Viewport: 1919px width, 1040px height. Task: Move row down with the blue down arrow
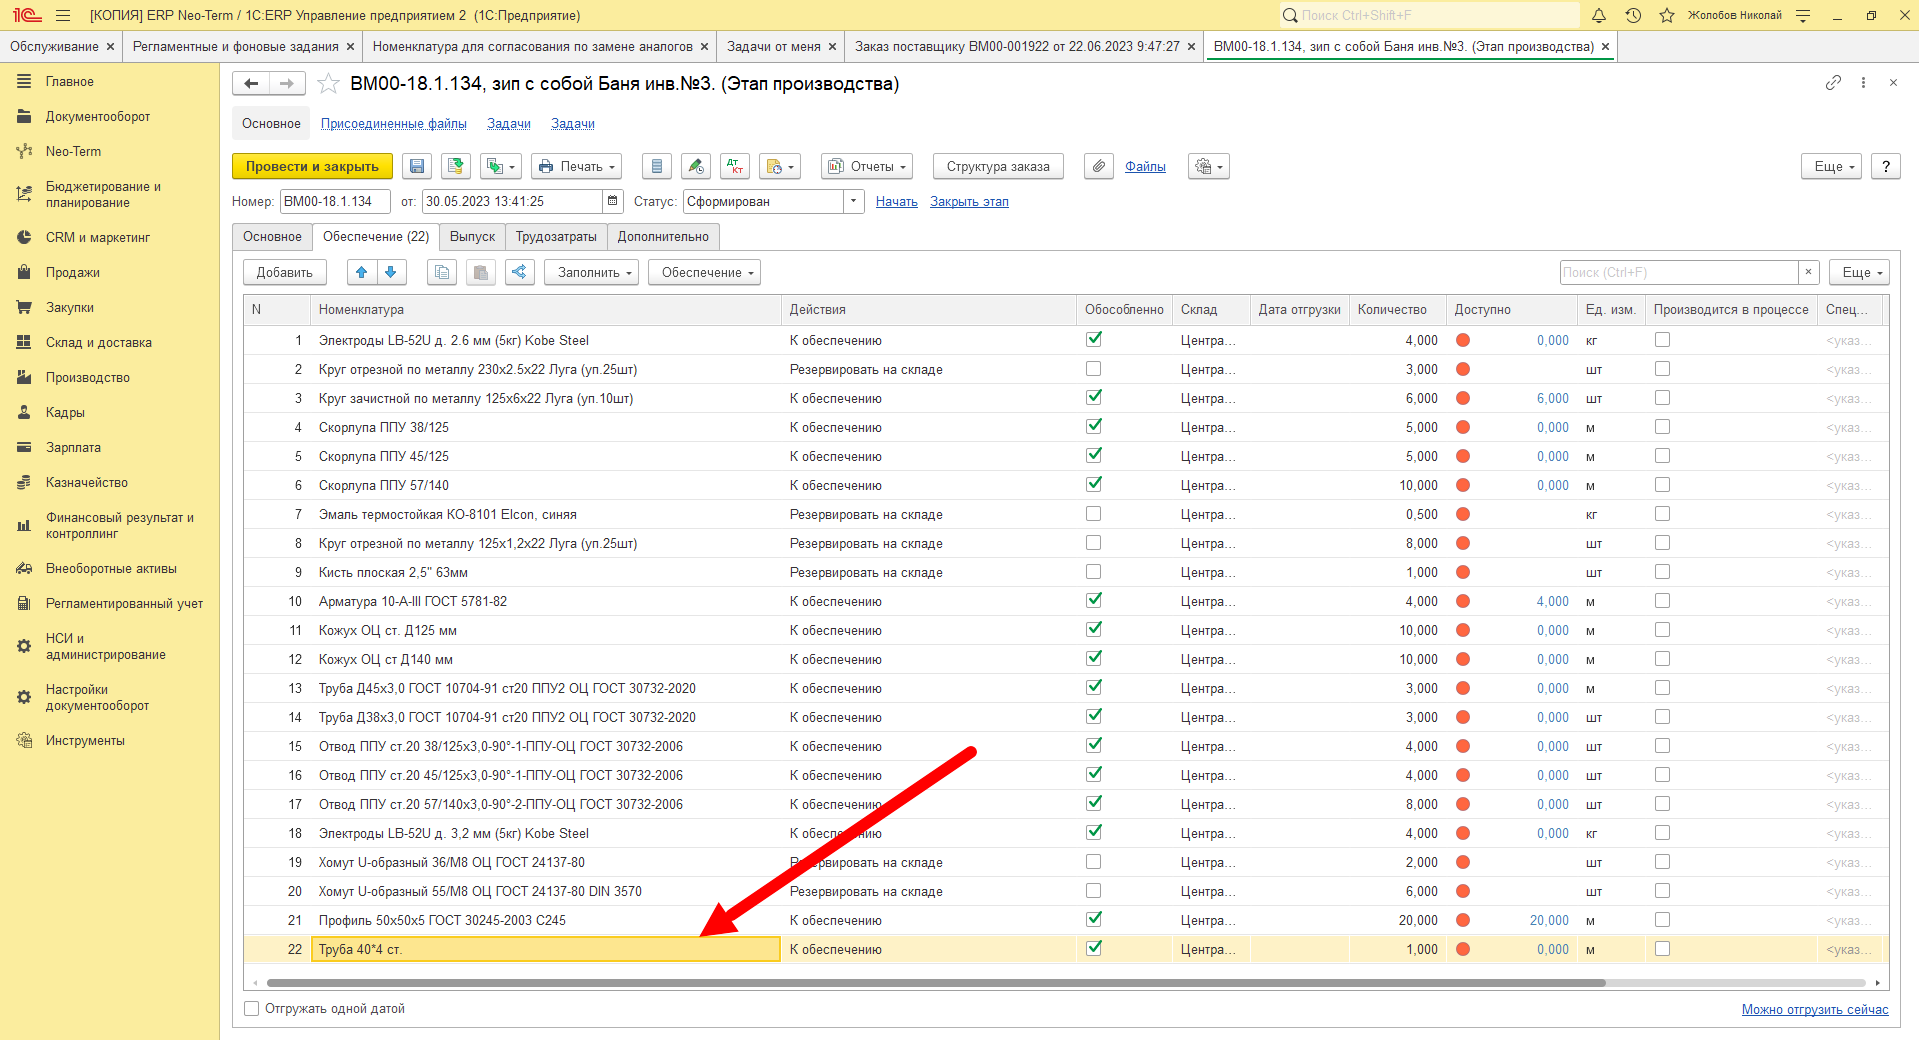tap(391, 272)
